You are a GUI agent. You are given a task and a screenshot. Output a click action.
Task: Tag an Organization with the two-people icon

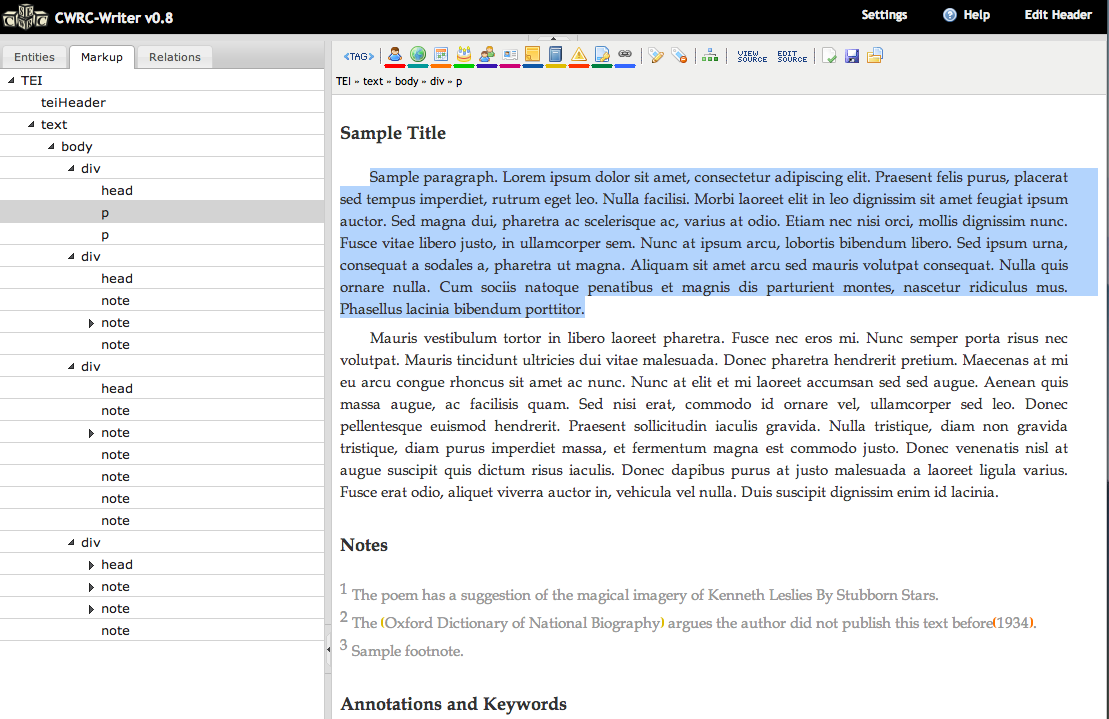coord(487,55)
